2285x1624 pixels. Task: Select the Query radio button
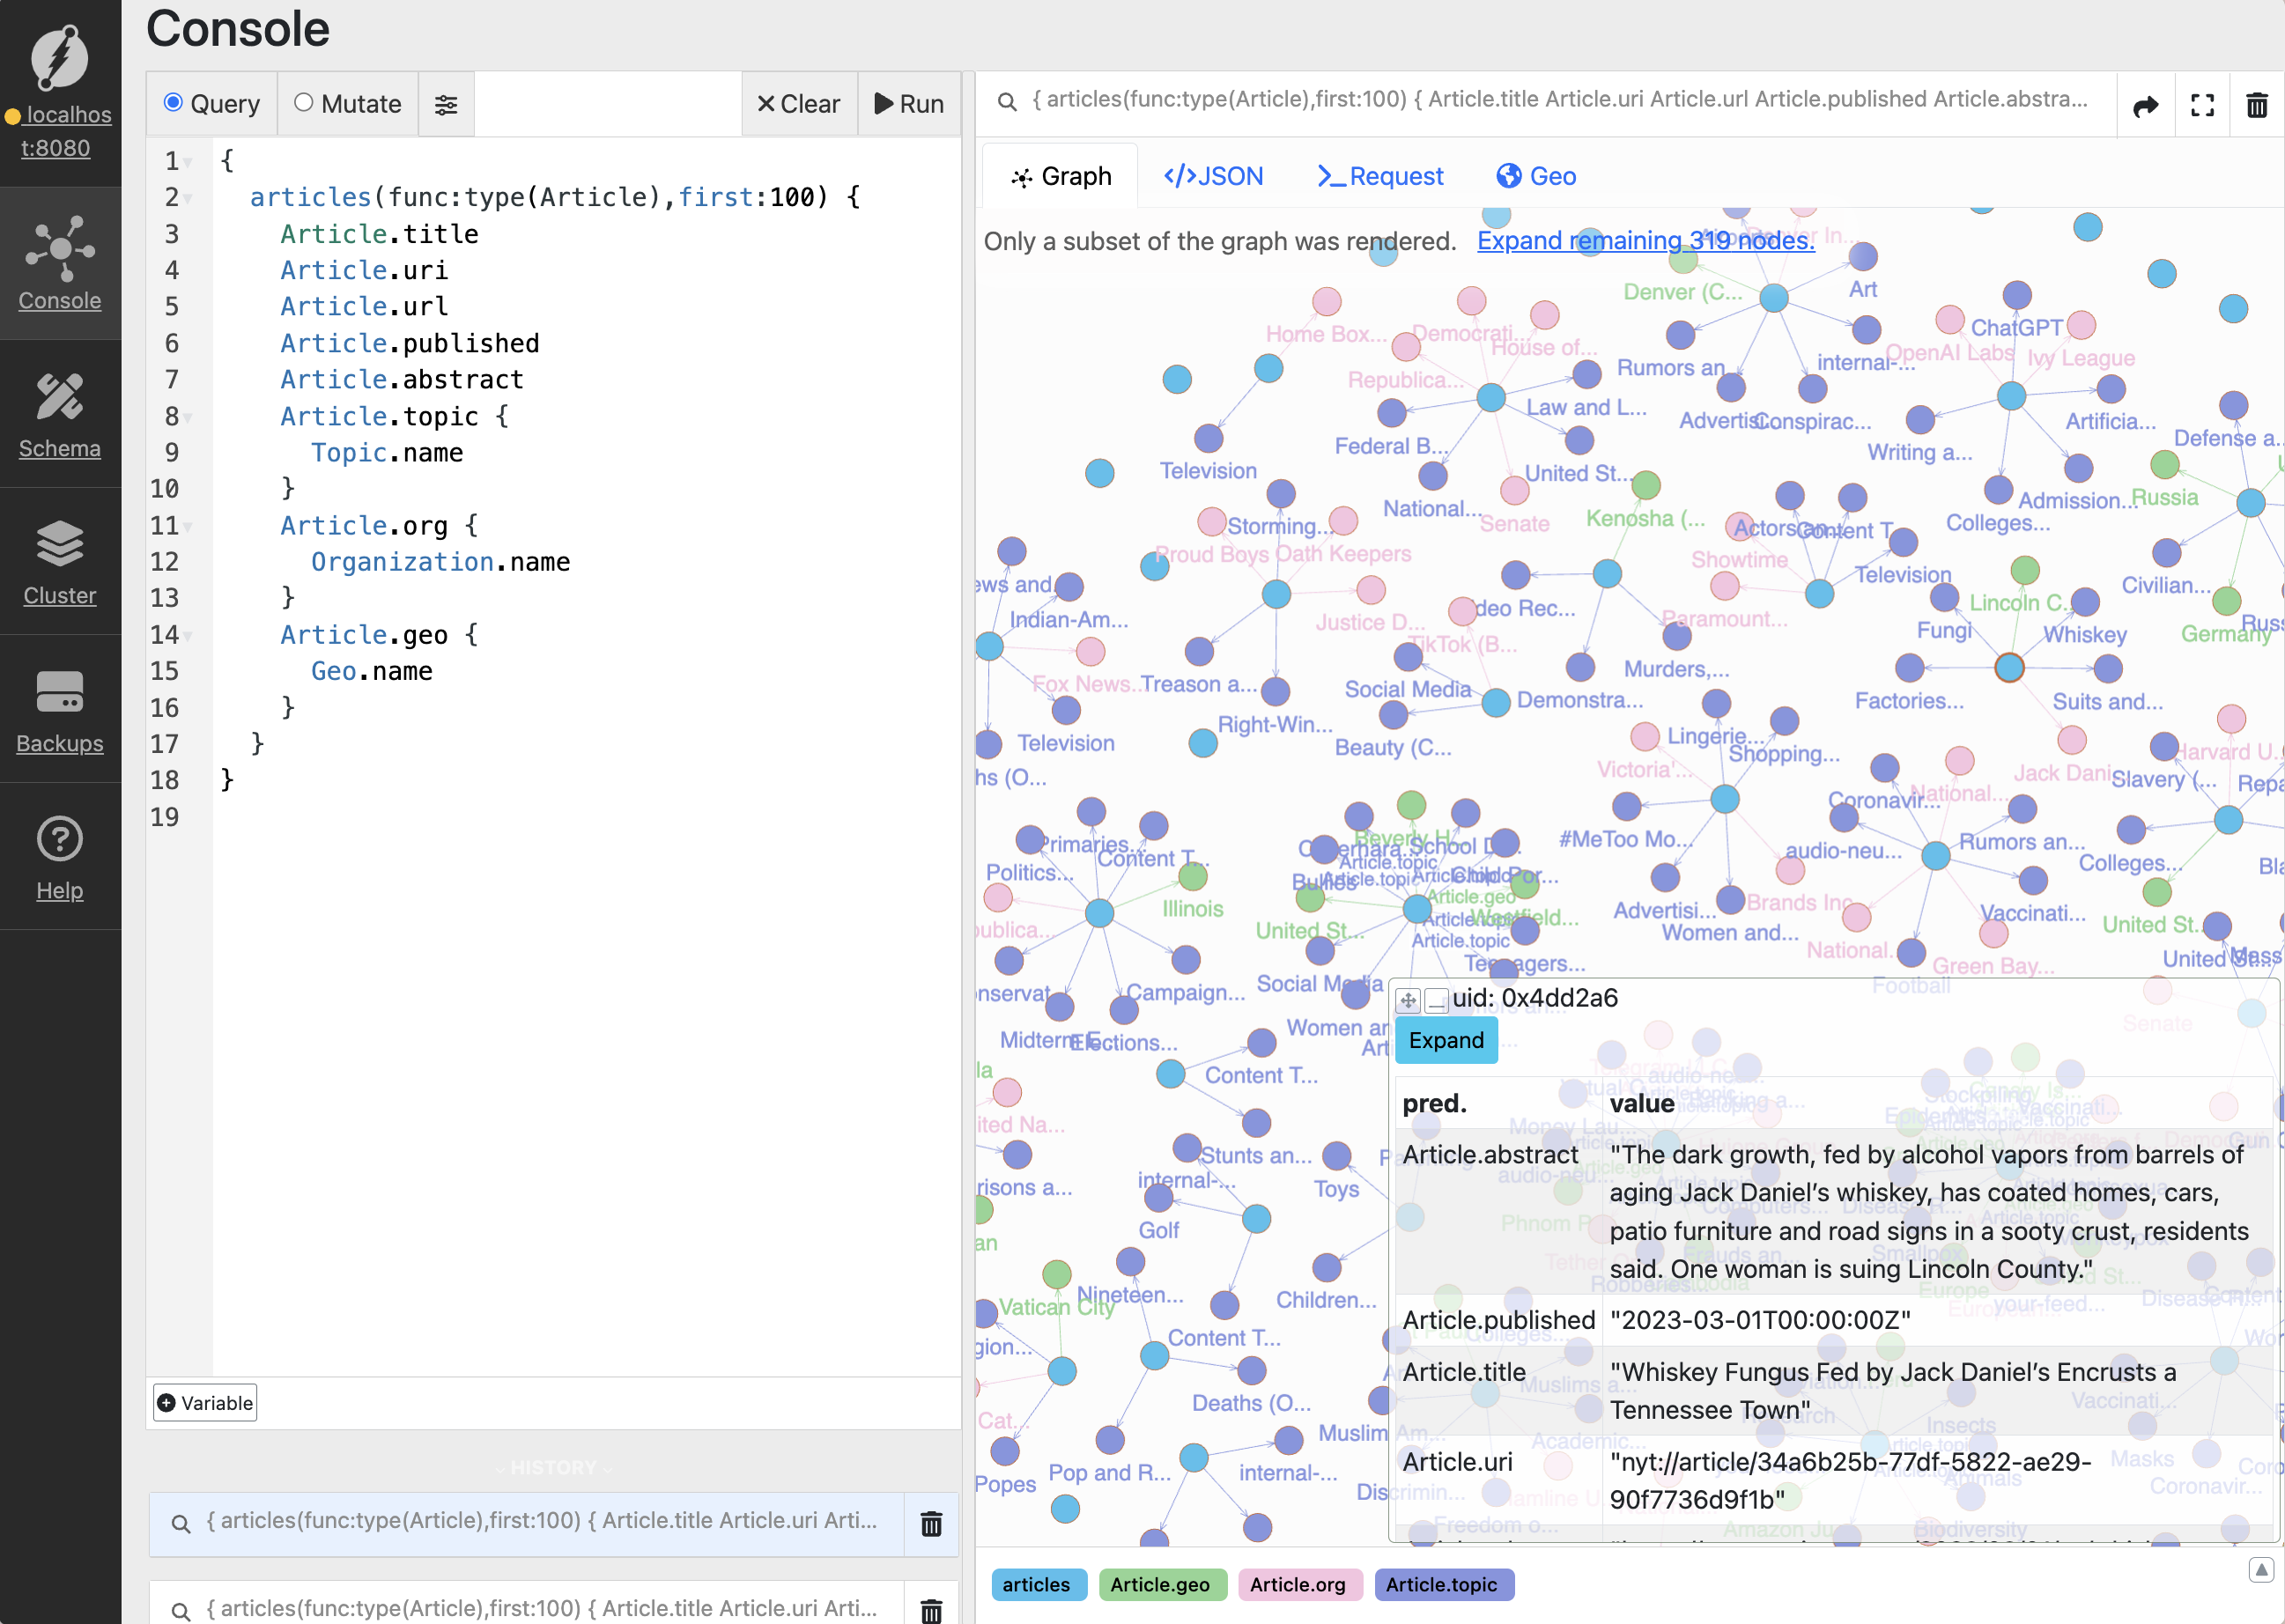[175, 102]
